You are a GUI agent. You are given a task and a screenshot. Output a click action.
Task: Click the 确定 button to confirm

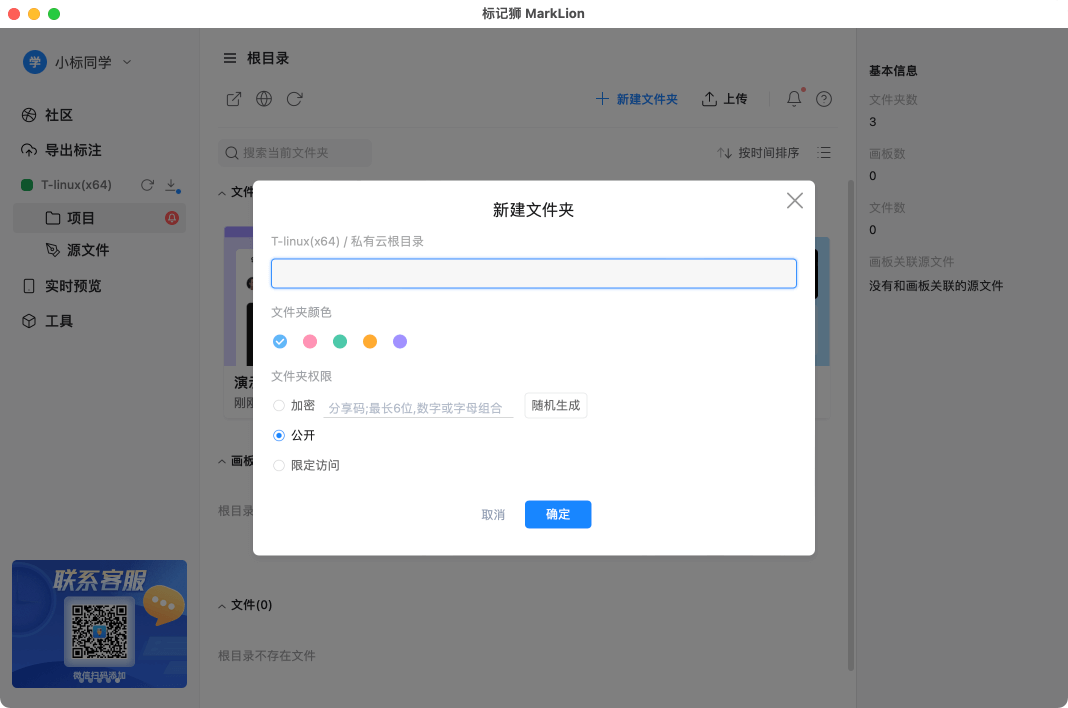click(x=558, y=514)
